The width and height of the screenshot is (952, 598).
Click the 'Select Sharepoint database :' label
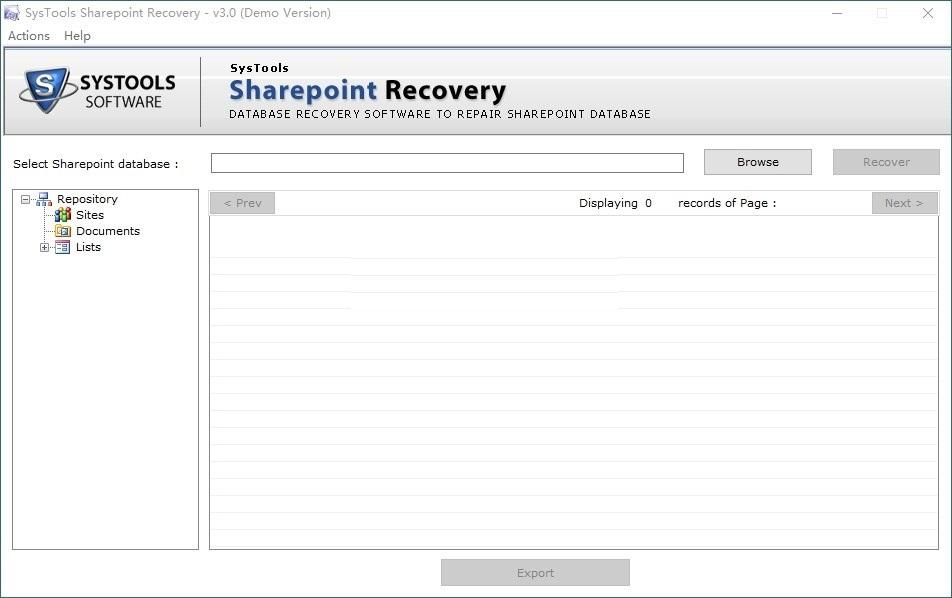96,164
